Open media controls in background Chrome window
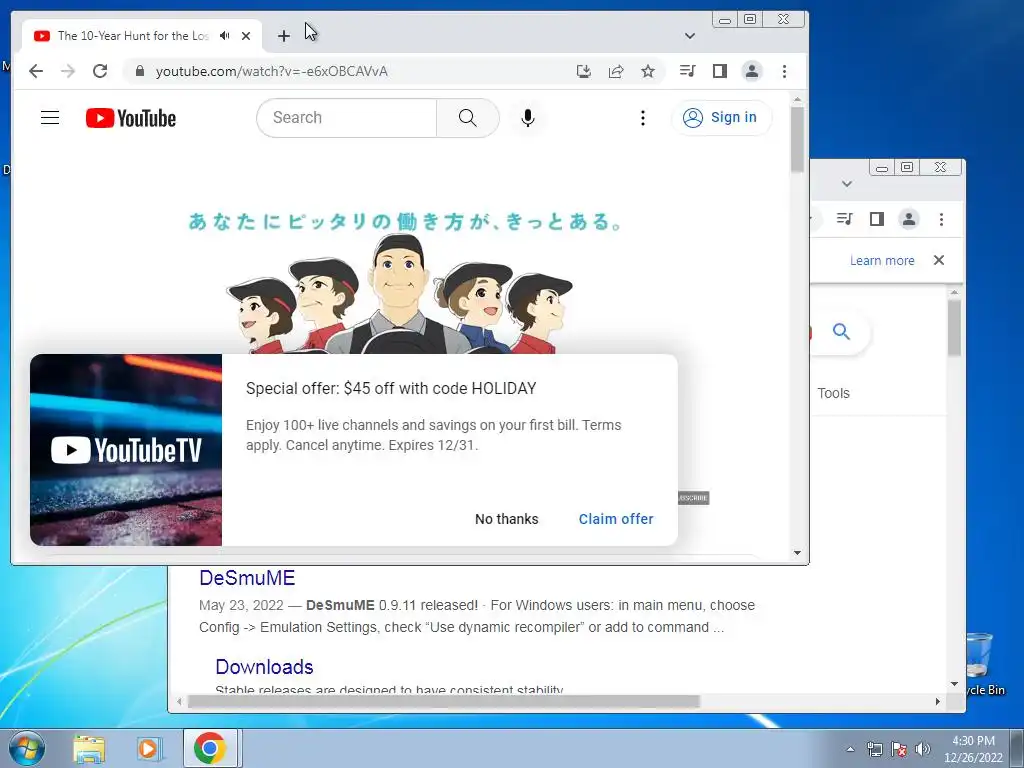1024x768 pixels. [x=844, y=219]
